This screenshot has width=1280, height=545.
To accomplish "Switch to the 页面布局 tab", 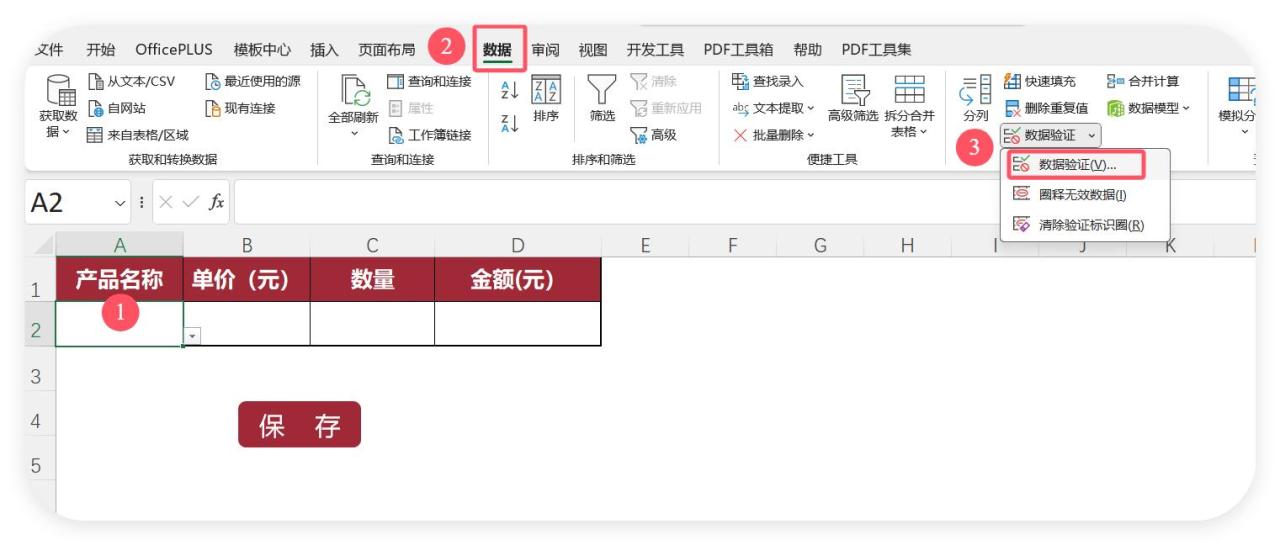I will click(387, 49).
